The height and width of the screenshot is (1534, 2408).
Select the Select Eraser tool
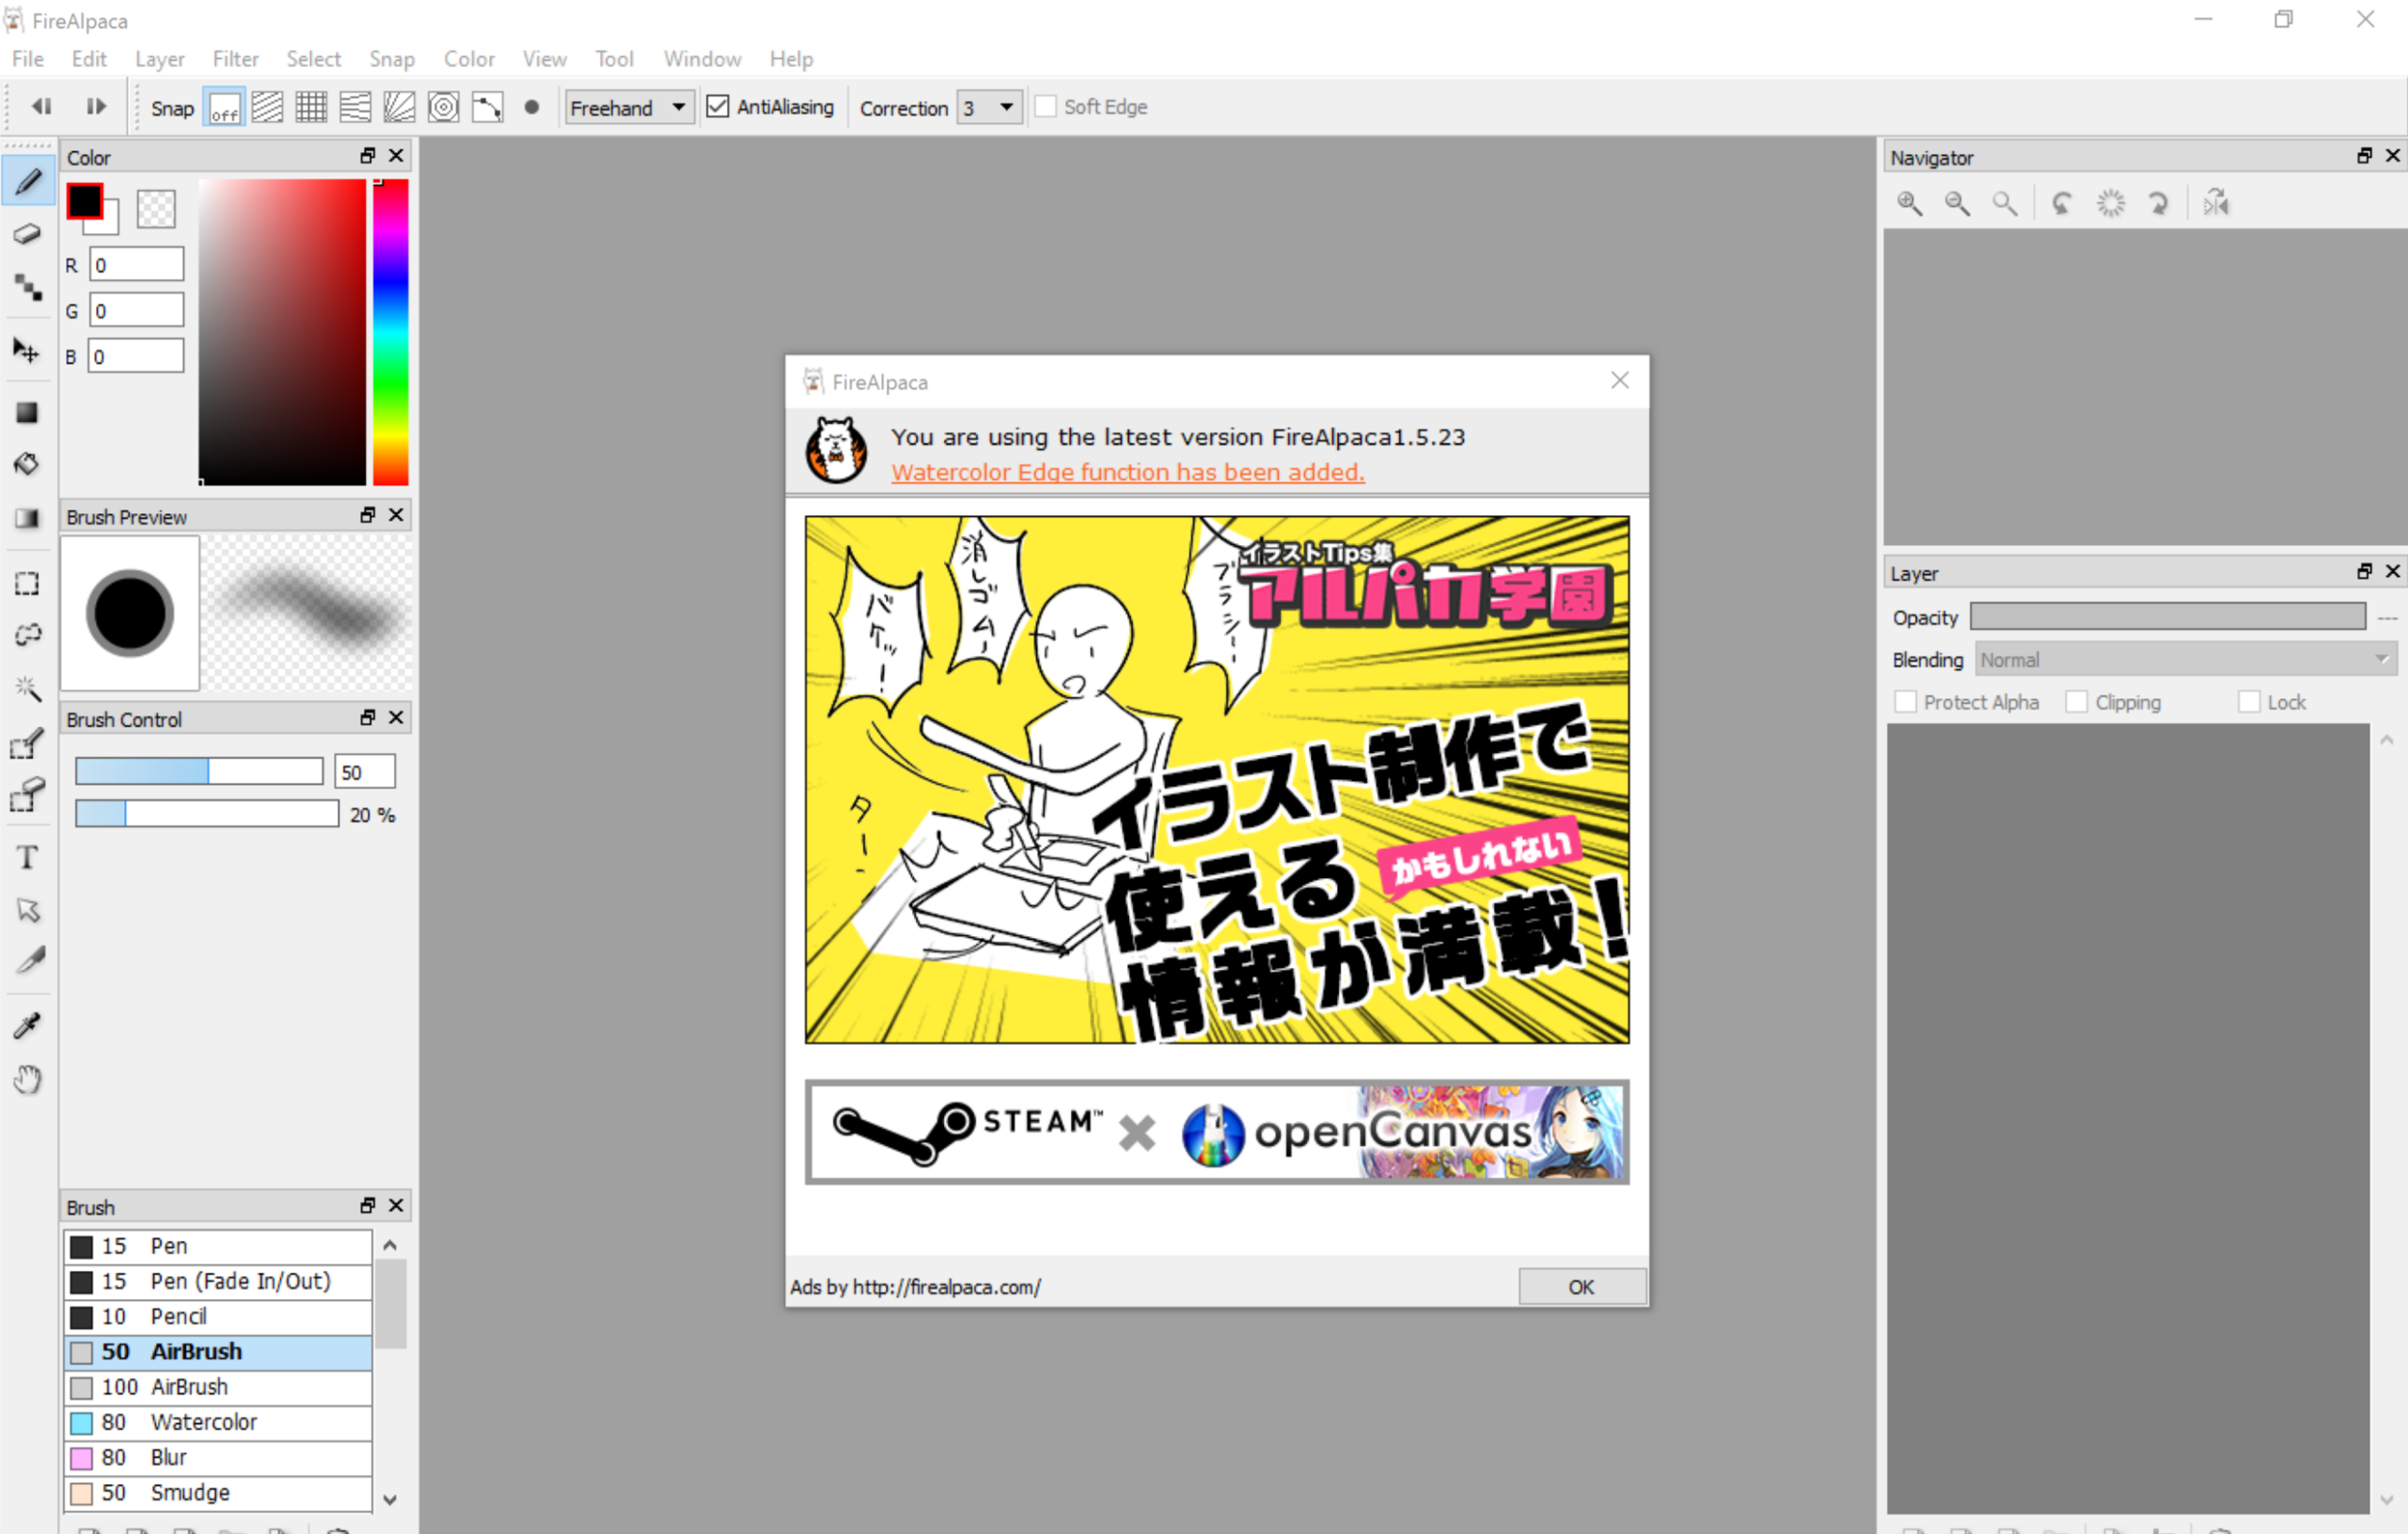tap(28, 795)
